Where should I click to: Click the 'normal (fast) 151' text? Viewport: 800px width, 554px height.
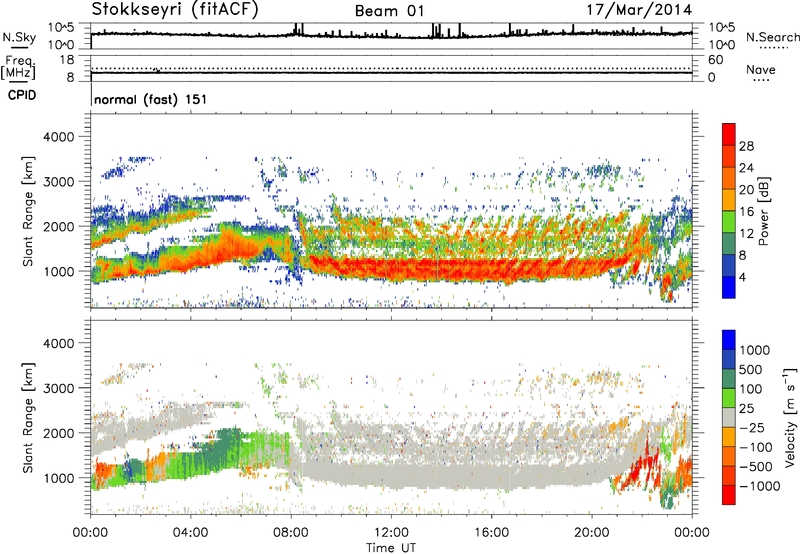(x=151, y=99)
